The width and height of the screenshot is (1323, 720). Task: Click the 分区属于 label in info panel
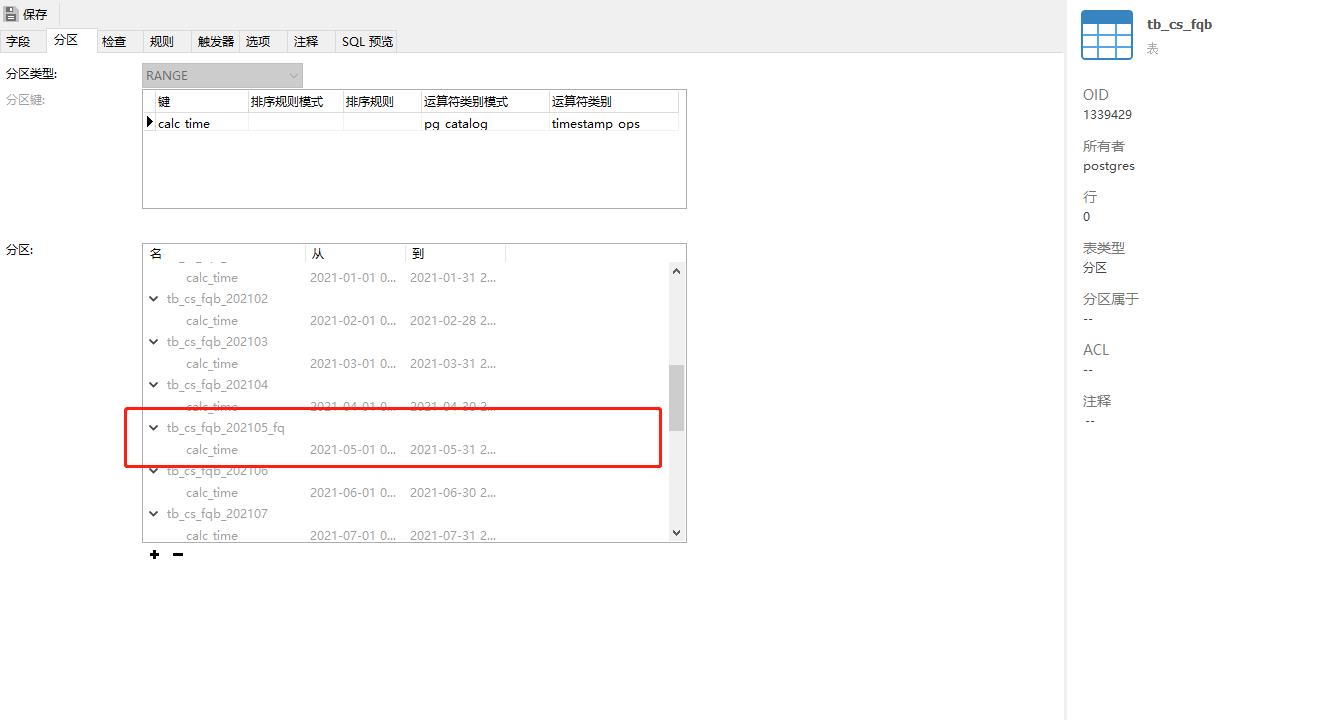coord(1111,299)
